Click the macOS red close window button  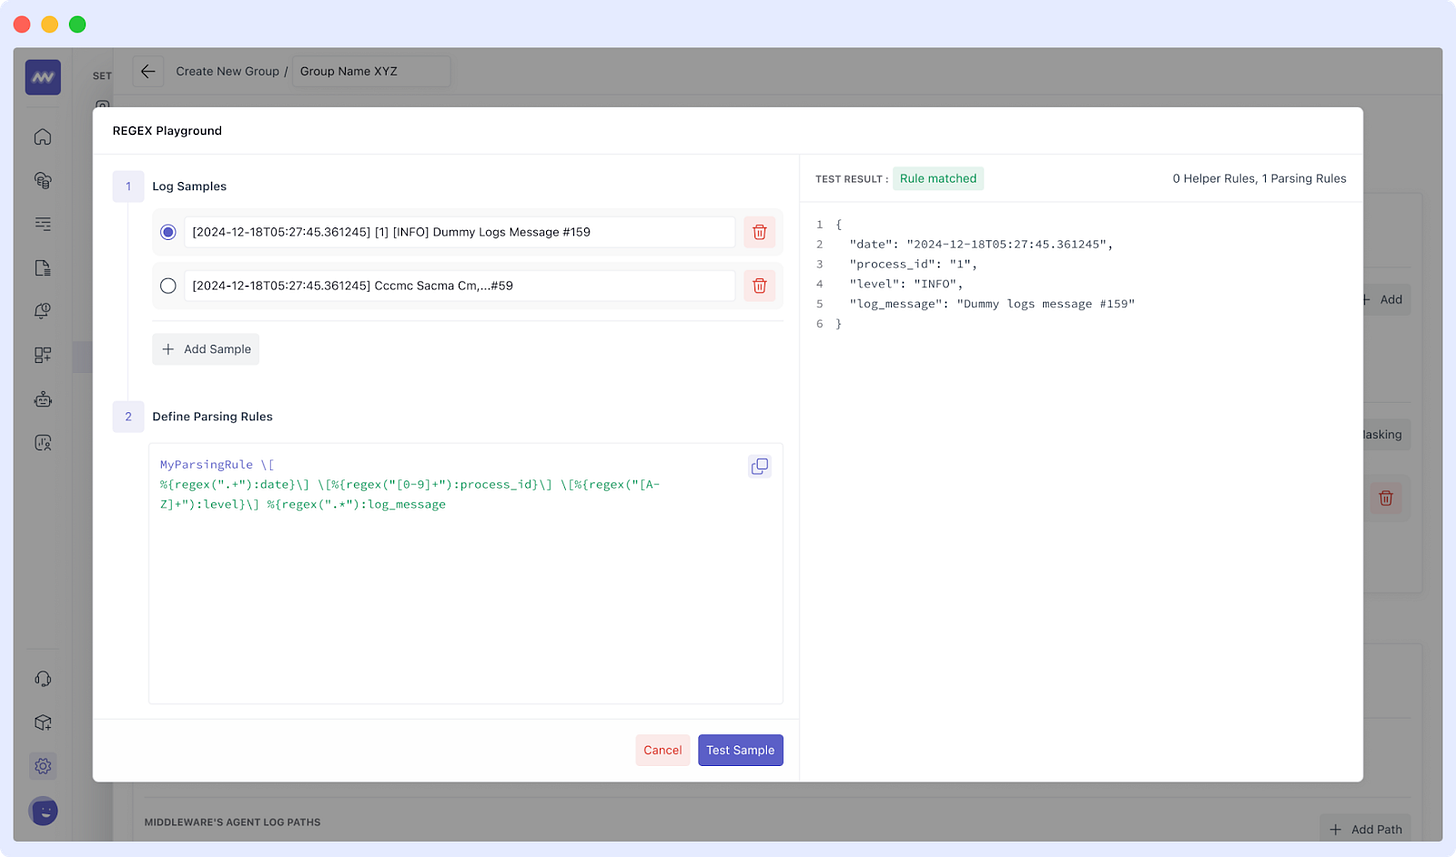point(22,24)
